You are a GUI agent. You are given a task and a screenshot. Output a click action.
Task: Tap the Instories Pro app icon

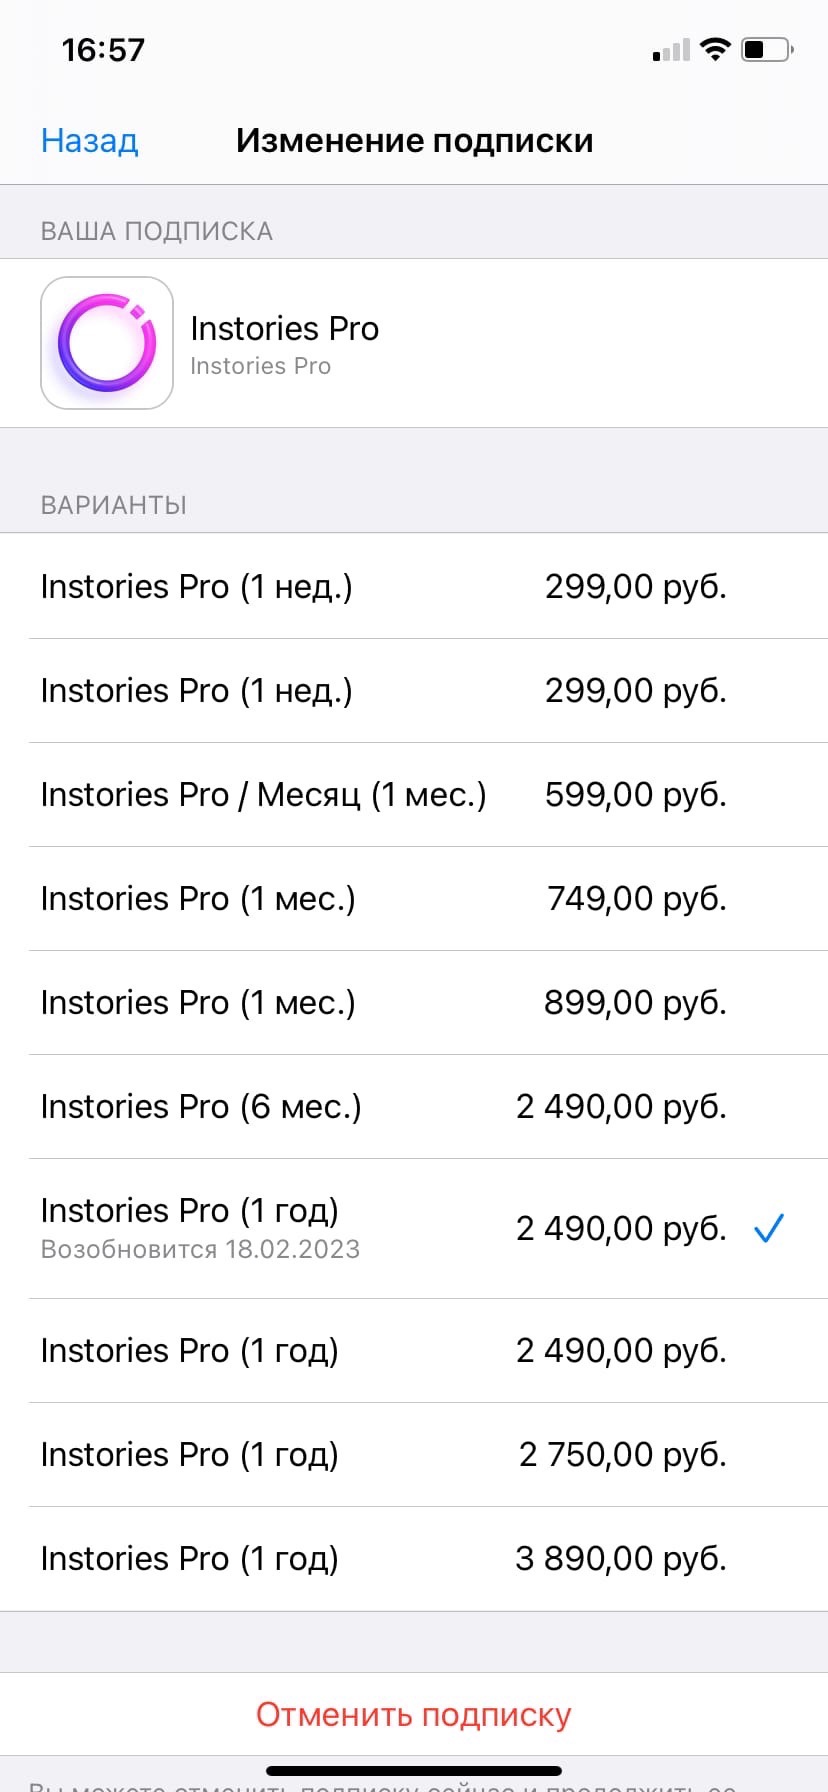(x=106, y=343)
